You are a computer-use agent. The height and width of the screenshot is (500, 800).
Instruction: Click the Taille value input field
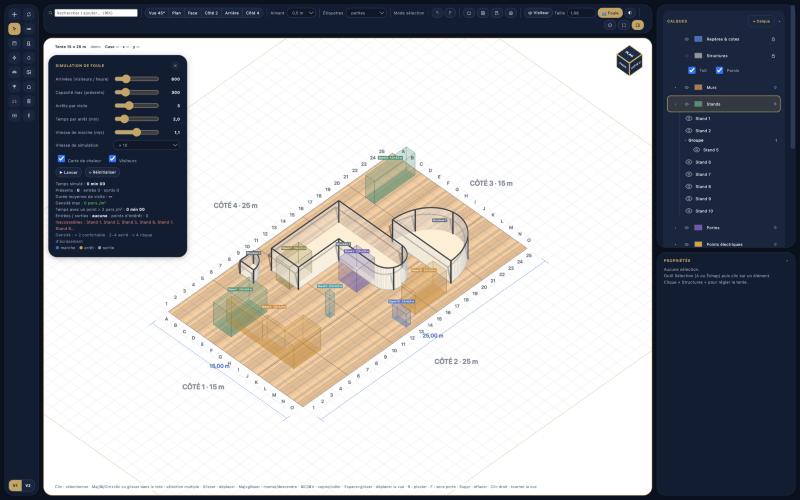(x=582, y=13)
